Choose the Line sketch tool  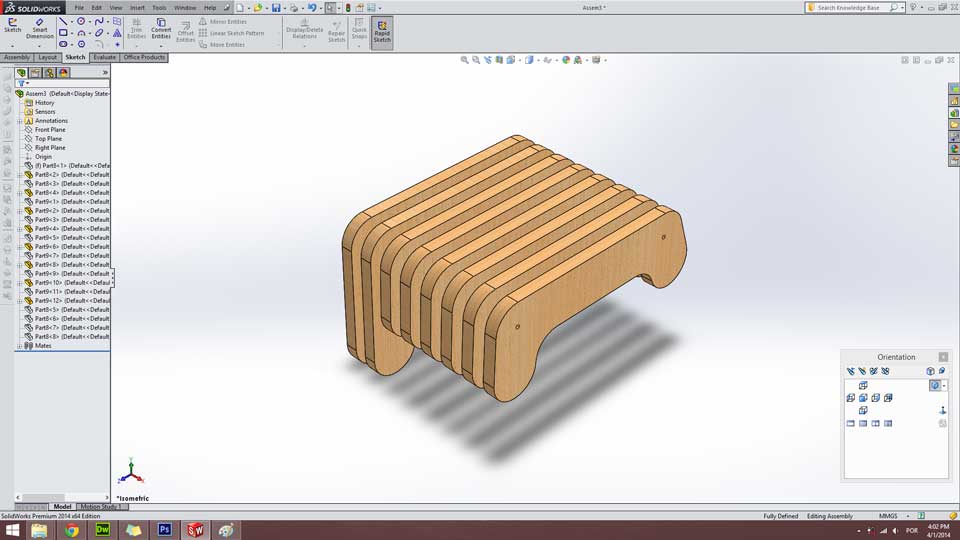click(x=63, y=21)
